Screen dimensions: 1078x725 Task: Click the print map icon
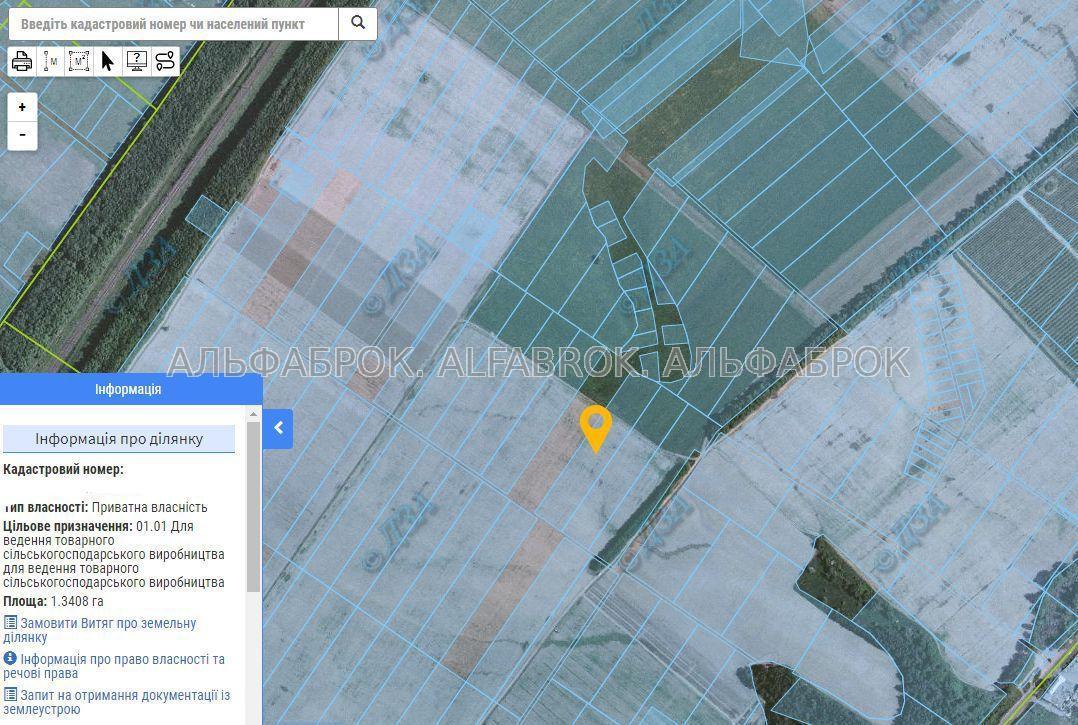point(22,61)
